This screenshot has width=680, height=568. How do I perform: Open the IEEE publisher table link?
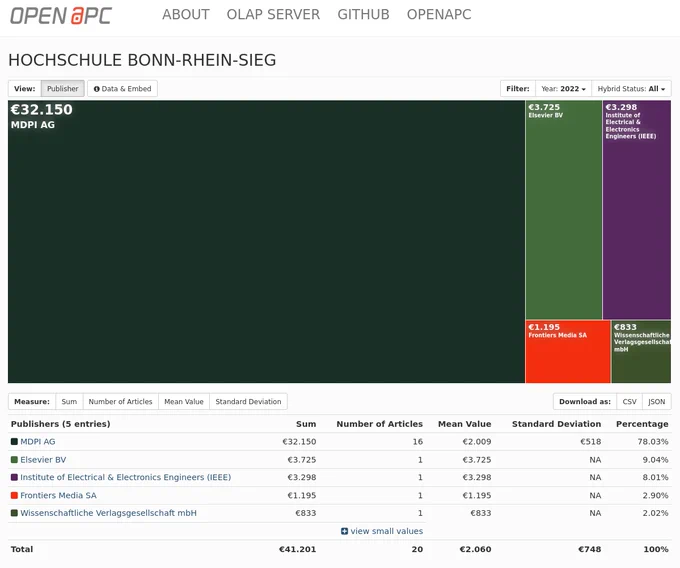click(125, 477)
